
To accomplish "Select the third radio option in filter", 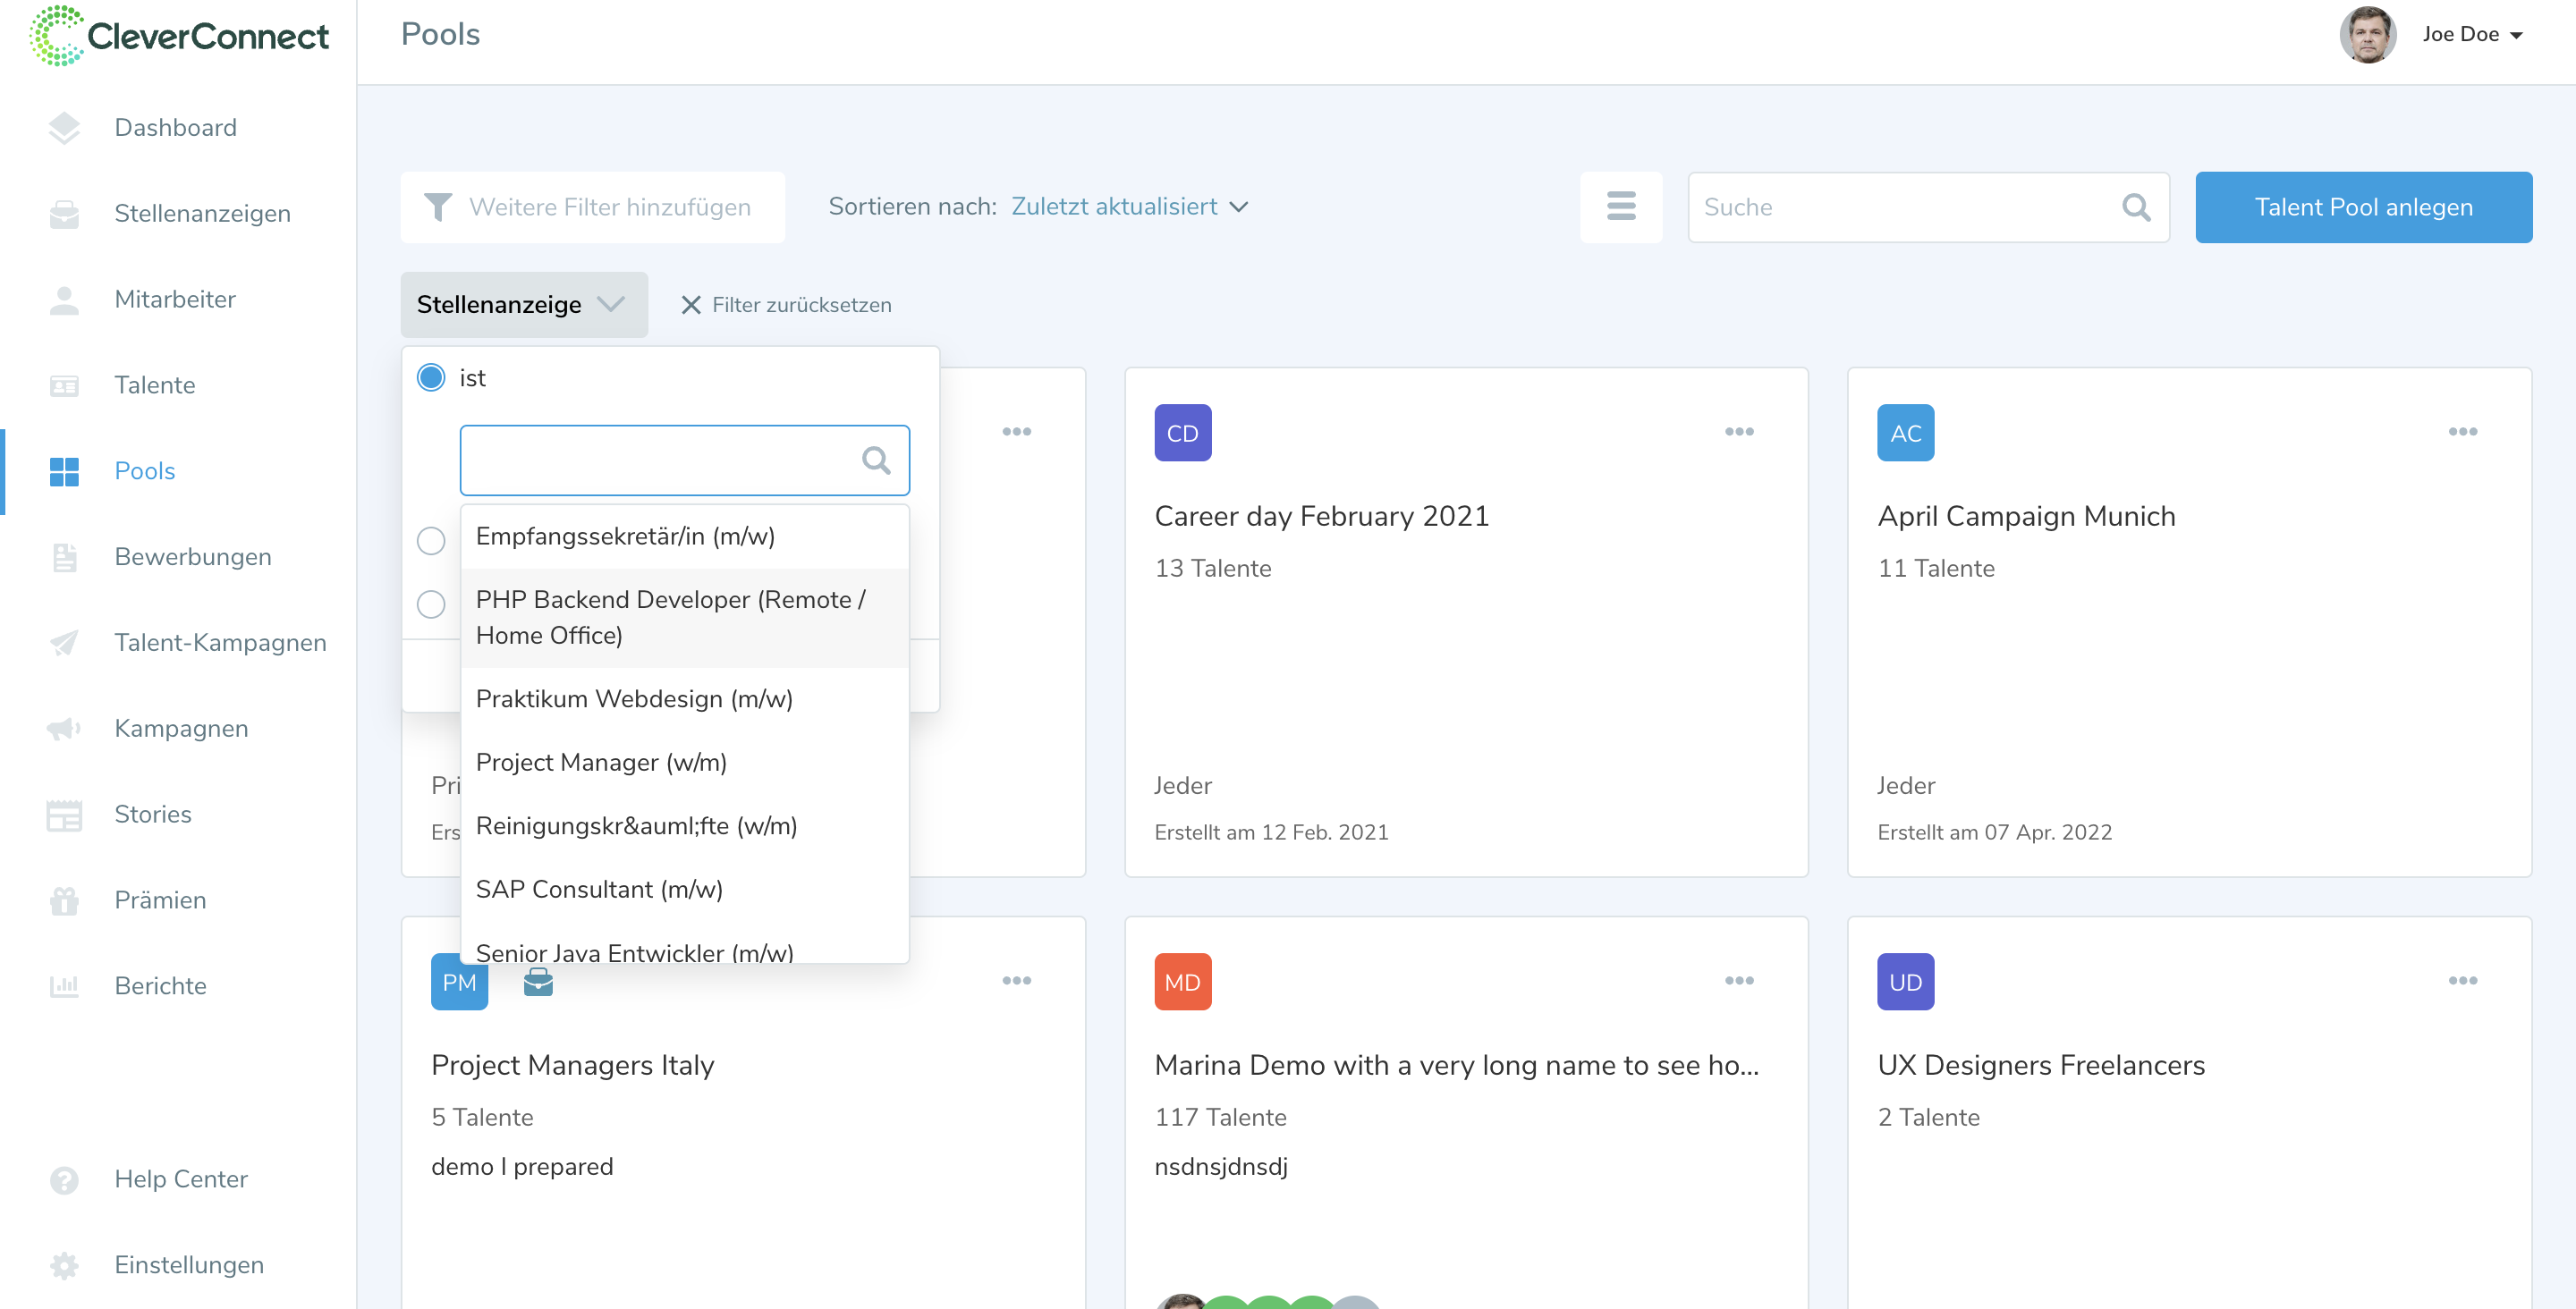I will [431, 604].
